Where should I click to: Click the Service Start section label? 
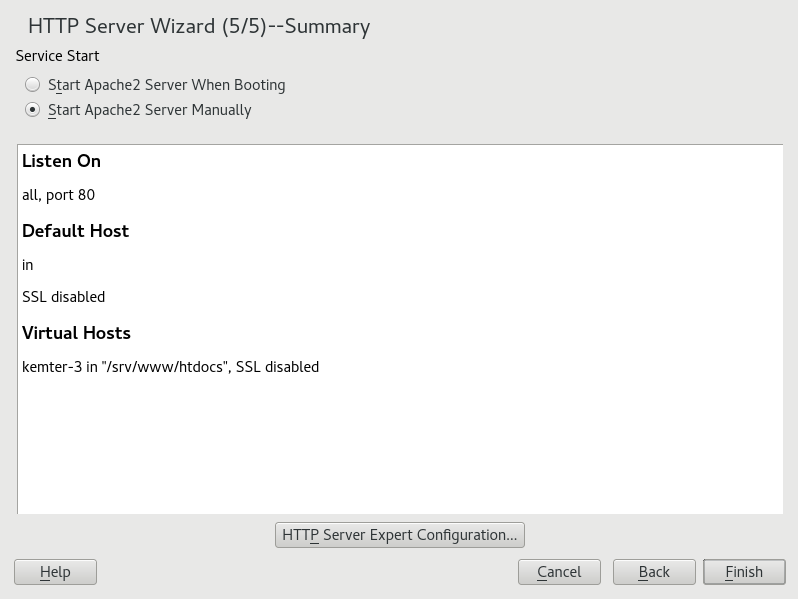(x=57, y=56)
